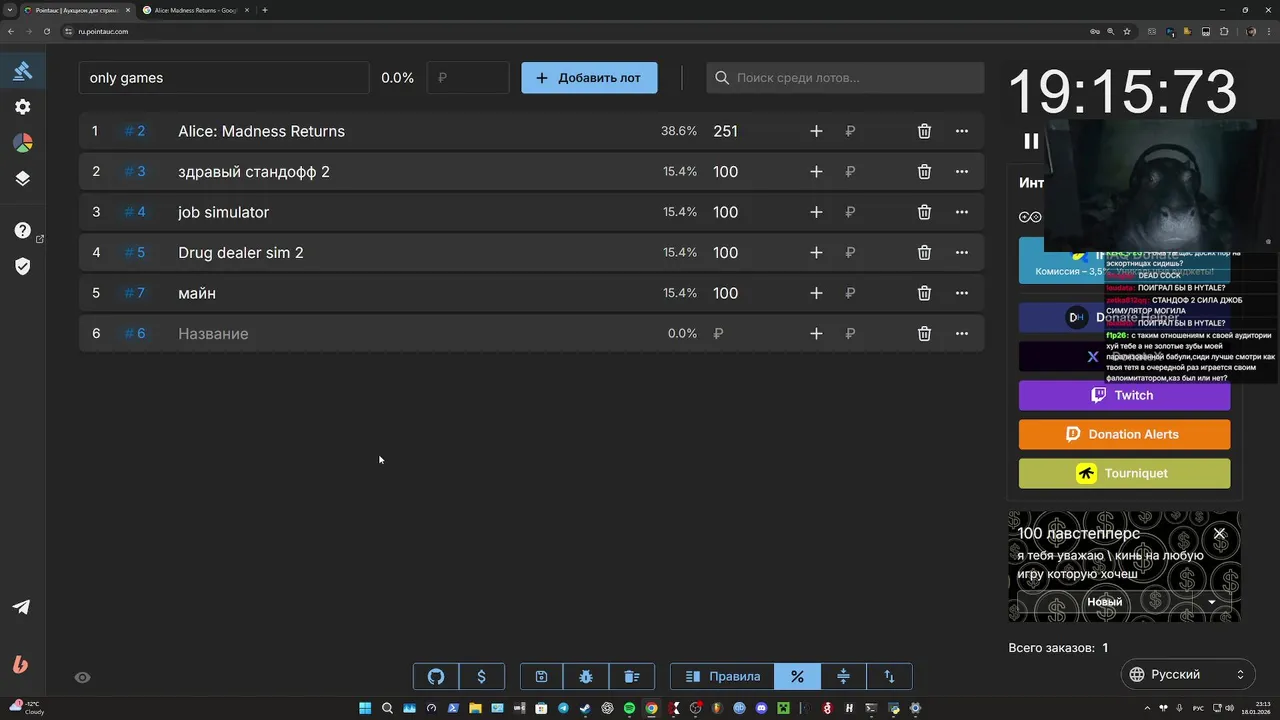Open the pie chart statistics page
This screenshot has height=720, width=1280.
(22, 143)
